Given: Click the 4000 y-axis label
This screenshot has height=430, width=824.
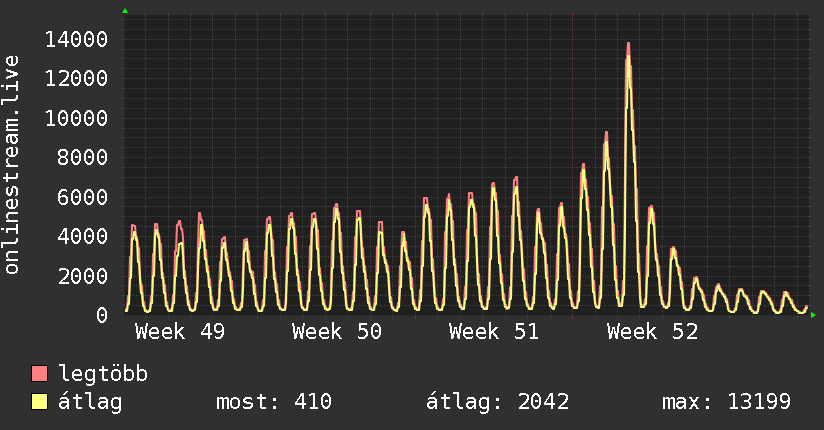Looking at the screenshot, I should [x=83, y=237].
